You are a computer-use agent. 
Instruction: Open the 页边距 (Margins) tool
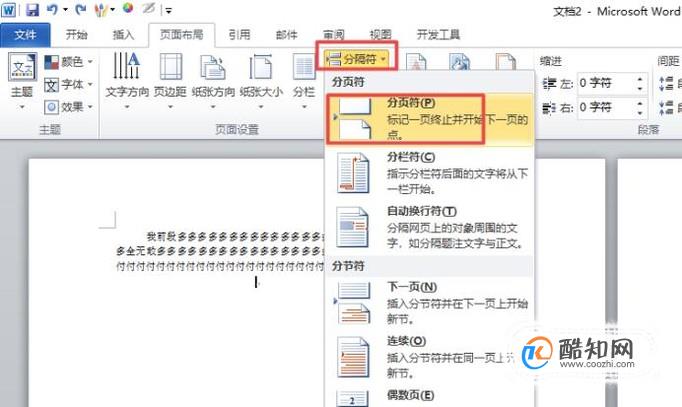(170, 80)
